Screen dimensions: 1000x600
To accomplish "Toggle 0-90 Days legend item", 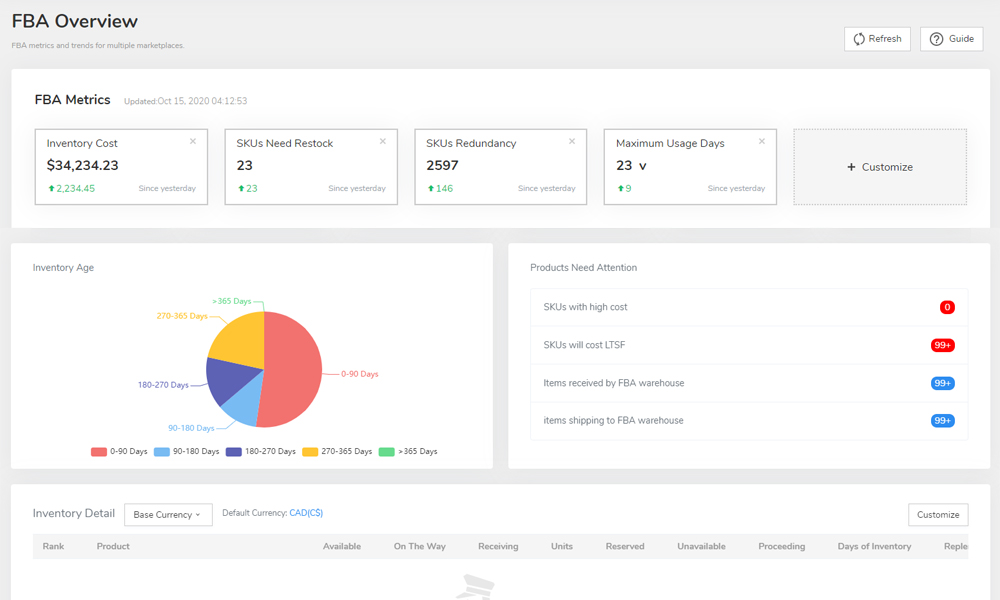I will tap(119, 452).
